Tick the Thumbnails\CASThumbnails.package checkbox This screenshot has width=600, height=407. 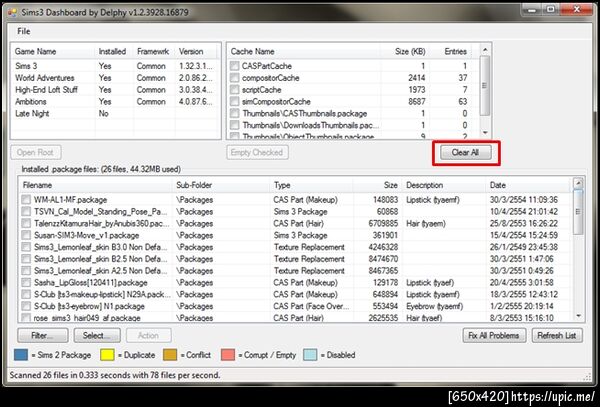(x=235, y=113)
